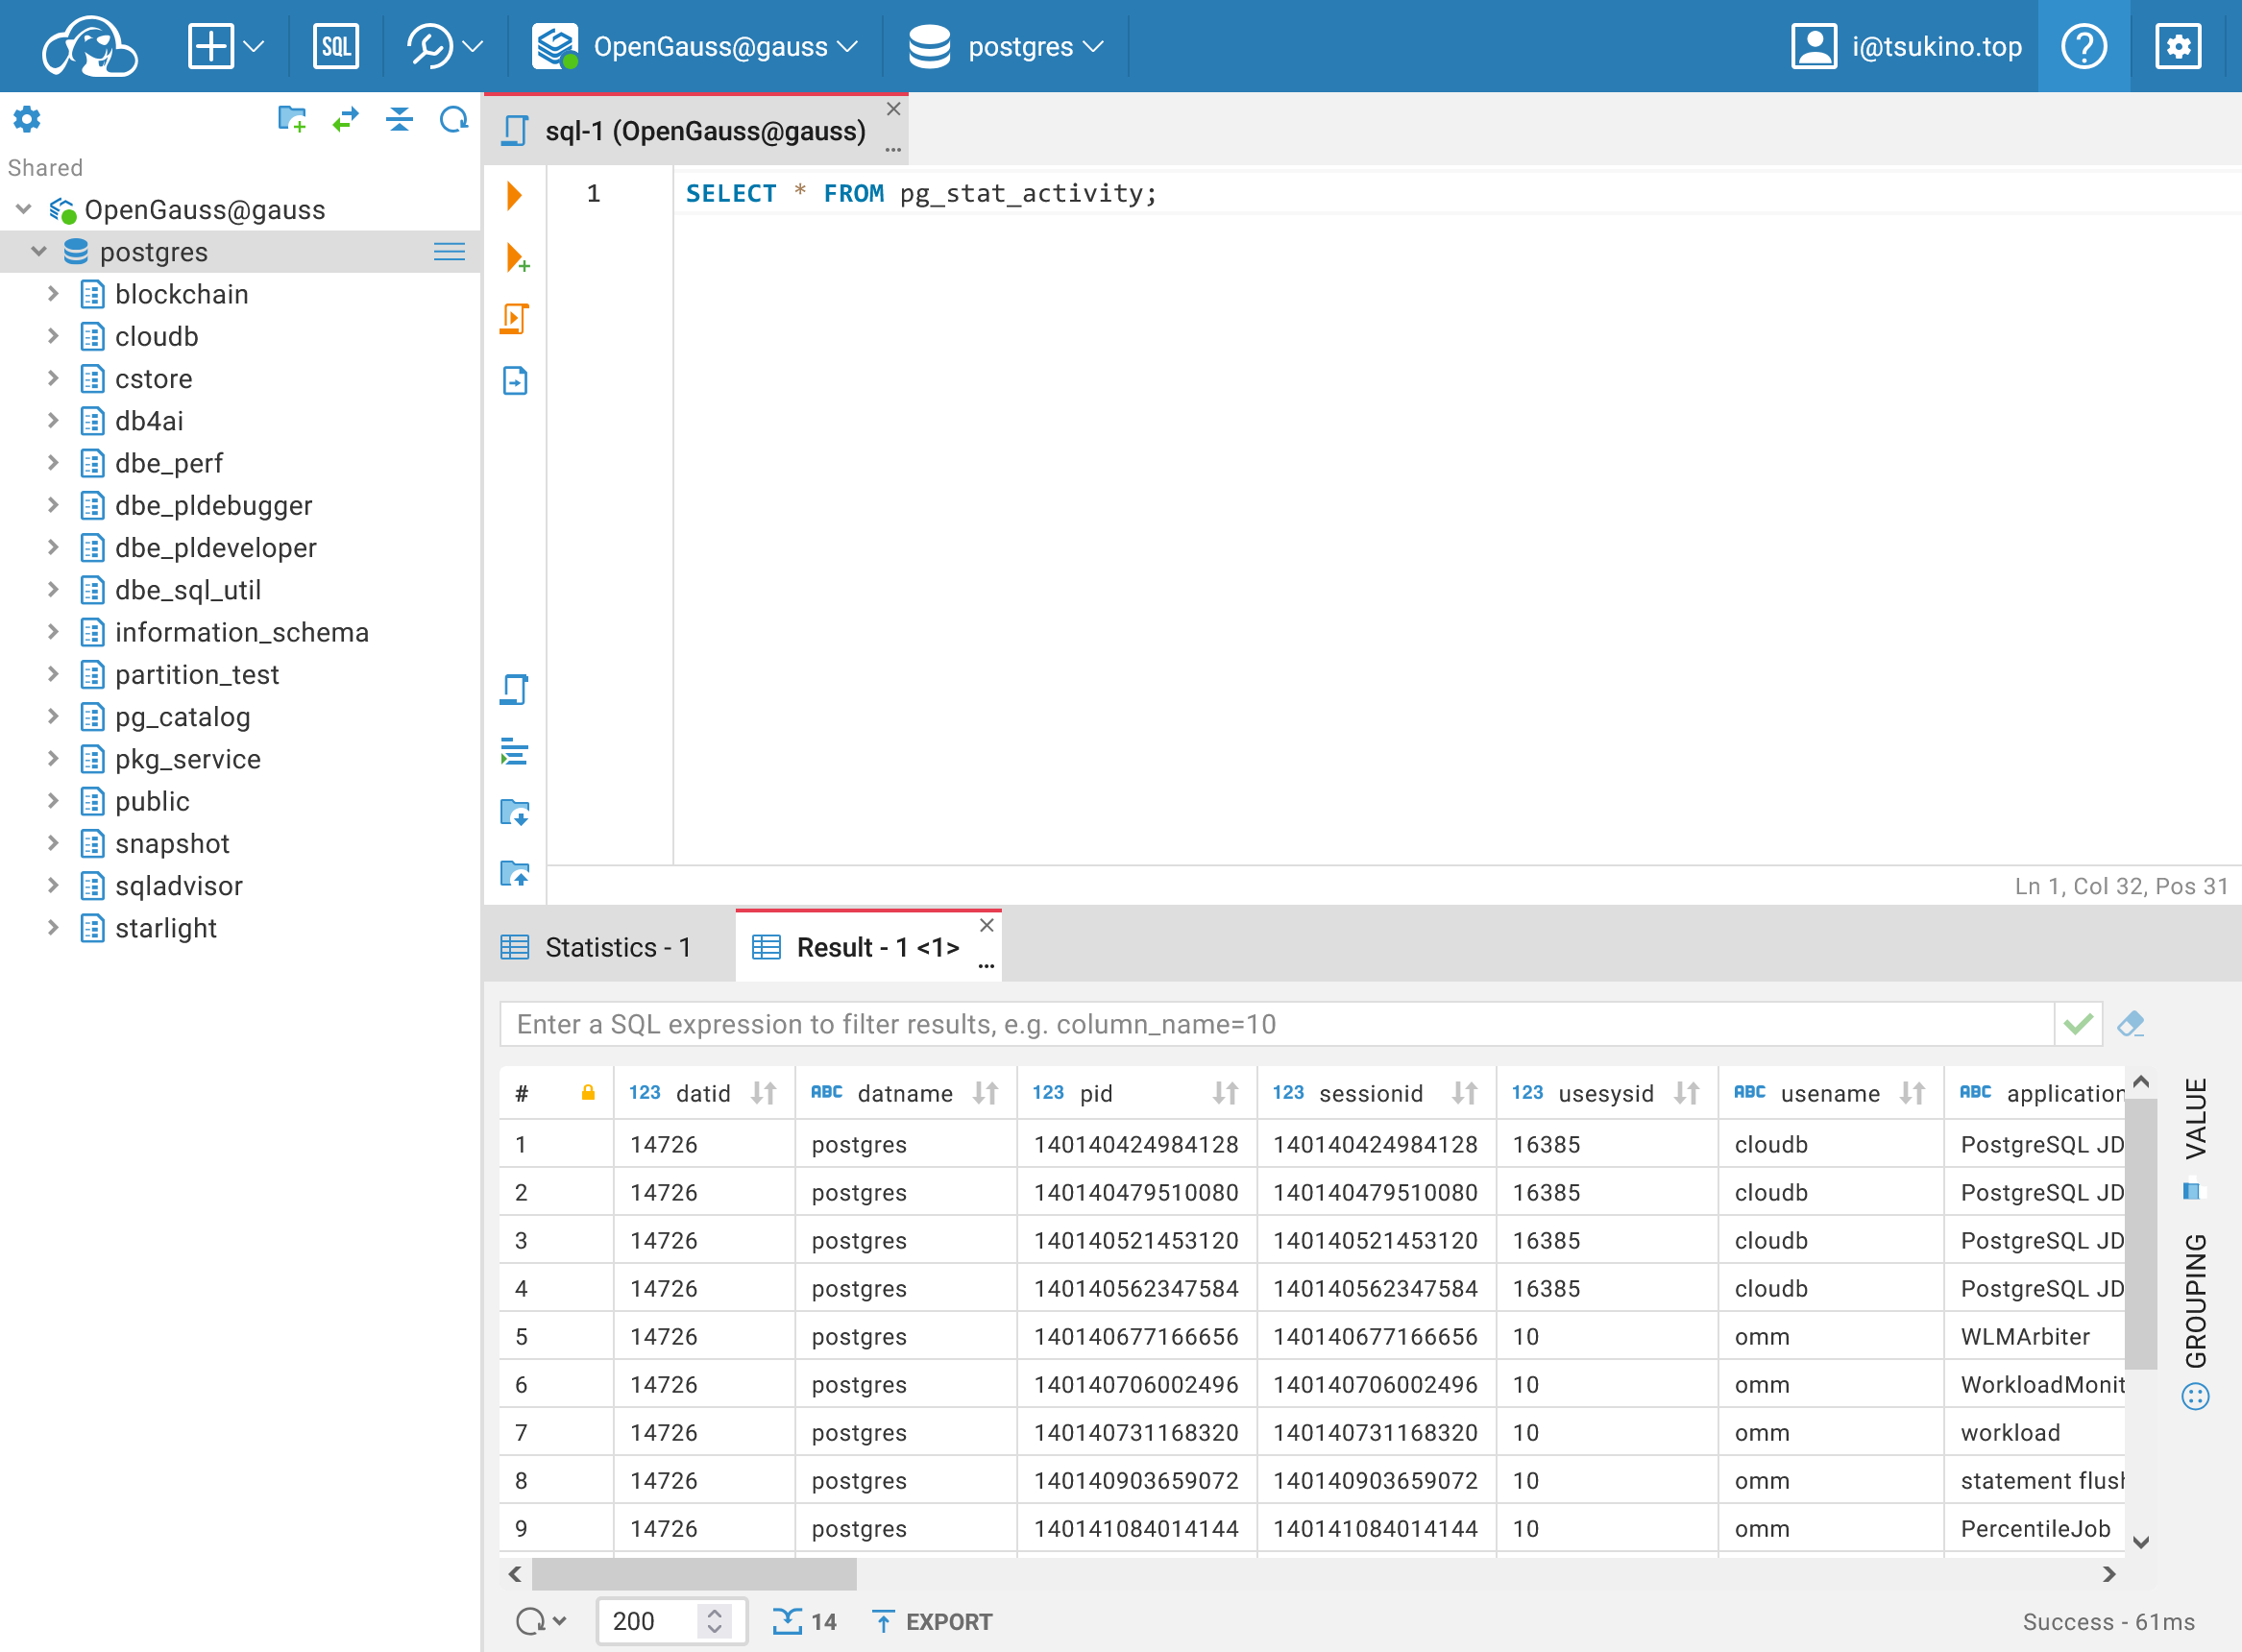Execute SQL statement with orange play arrow
The image size is (2242, 1652).
pos(514,195)
